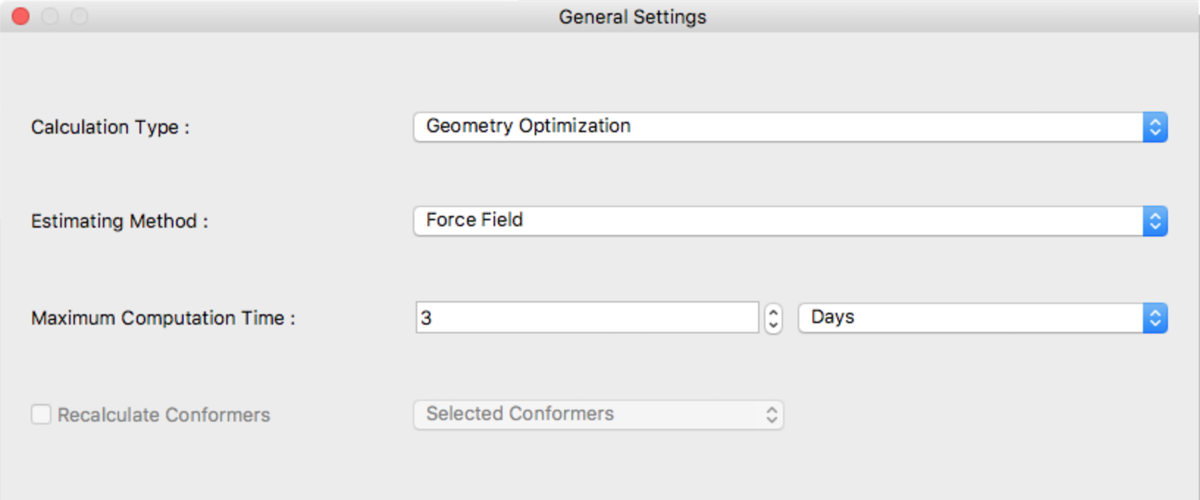Increase computation time with stepper up arrow
The image size is (1200, 500).
coord(773,311)
